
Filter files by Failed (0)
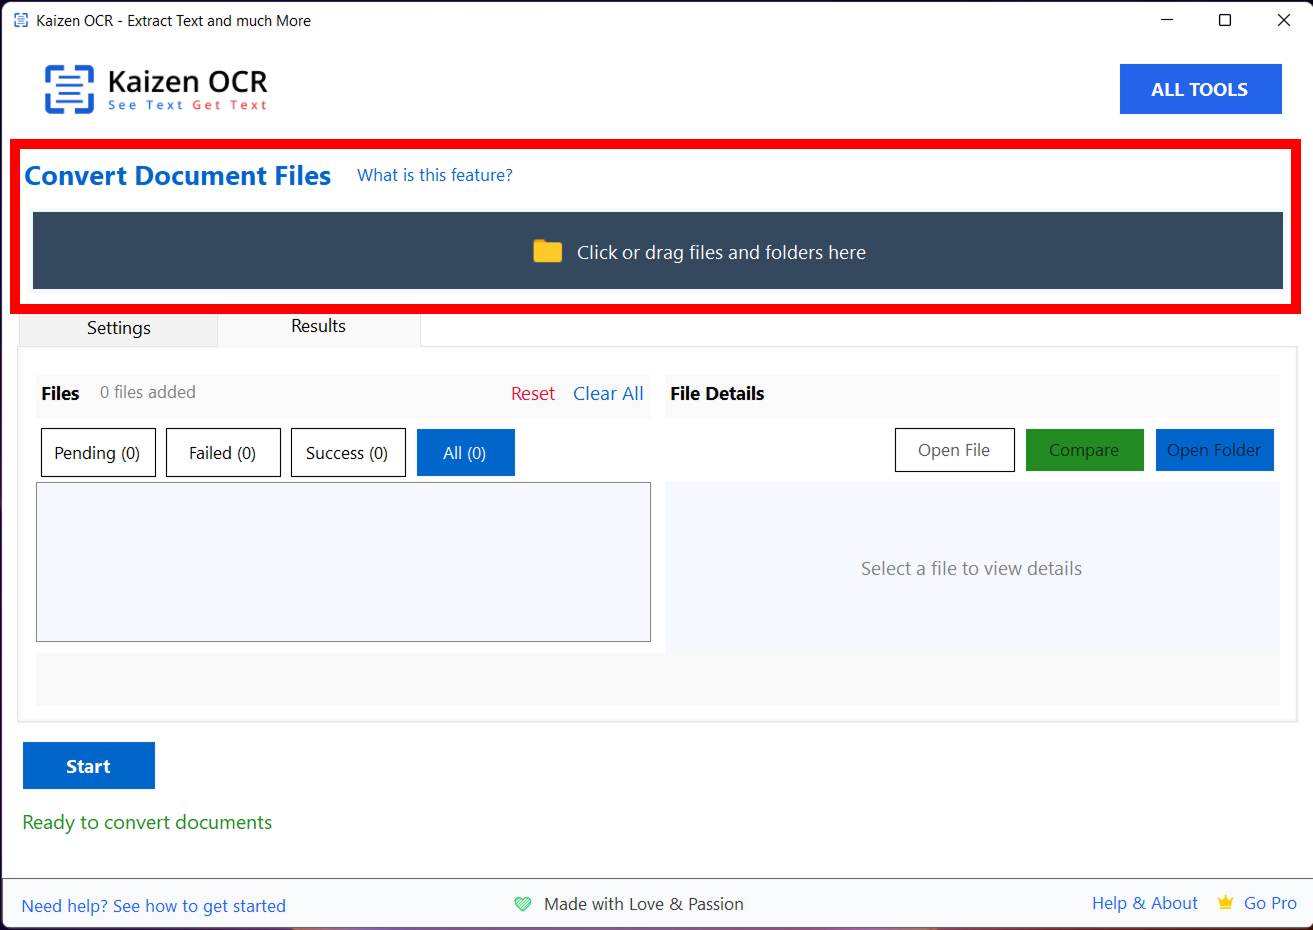tap(222, 453)
